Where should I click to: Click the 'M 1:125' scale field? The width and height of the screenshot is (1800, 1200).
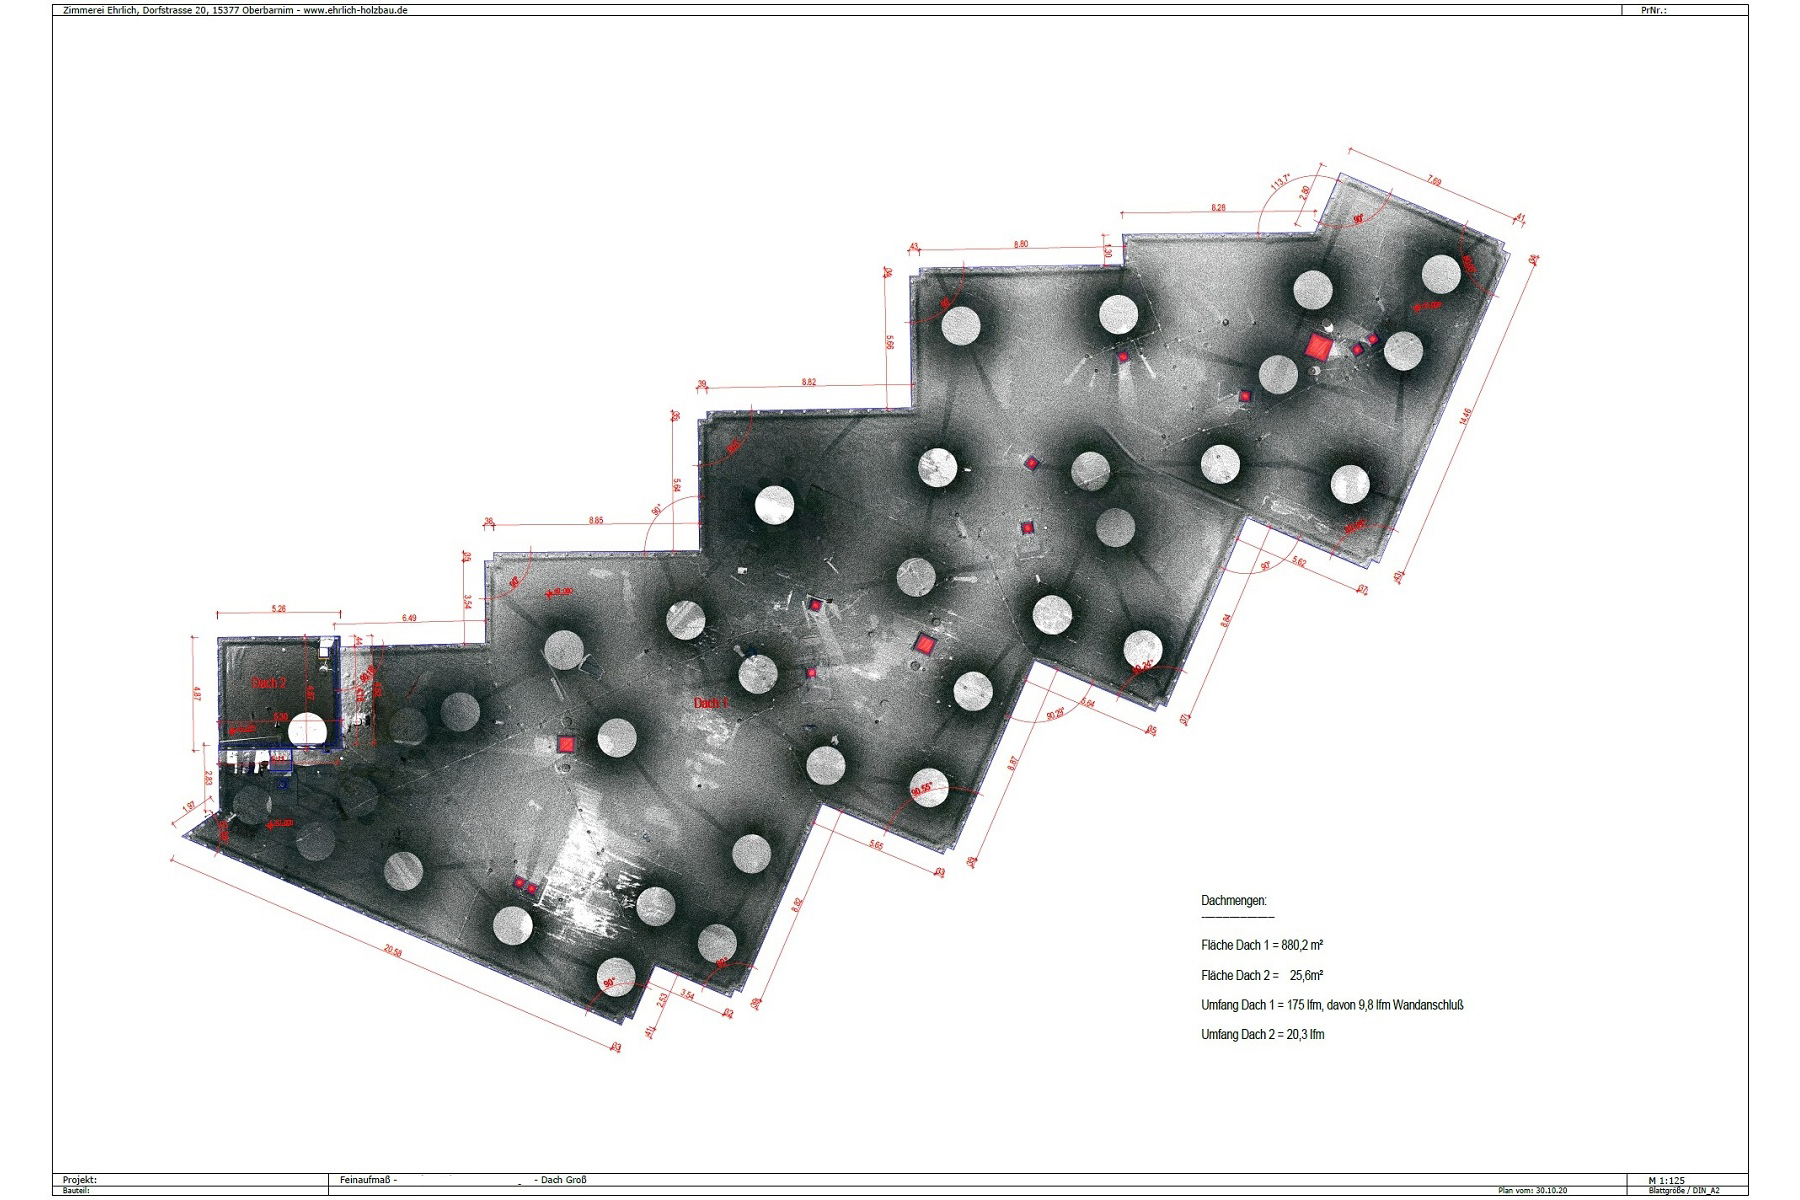click(x=1669, y=1181)
